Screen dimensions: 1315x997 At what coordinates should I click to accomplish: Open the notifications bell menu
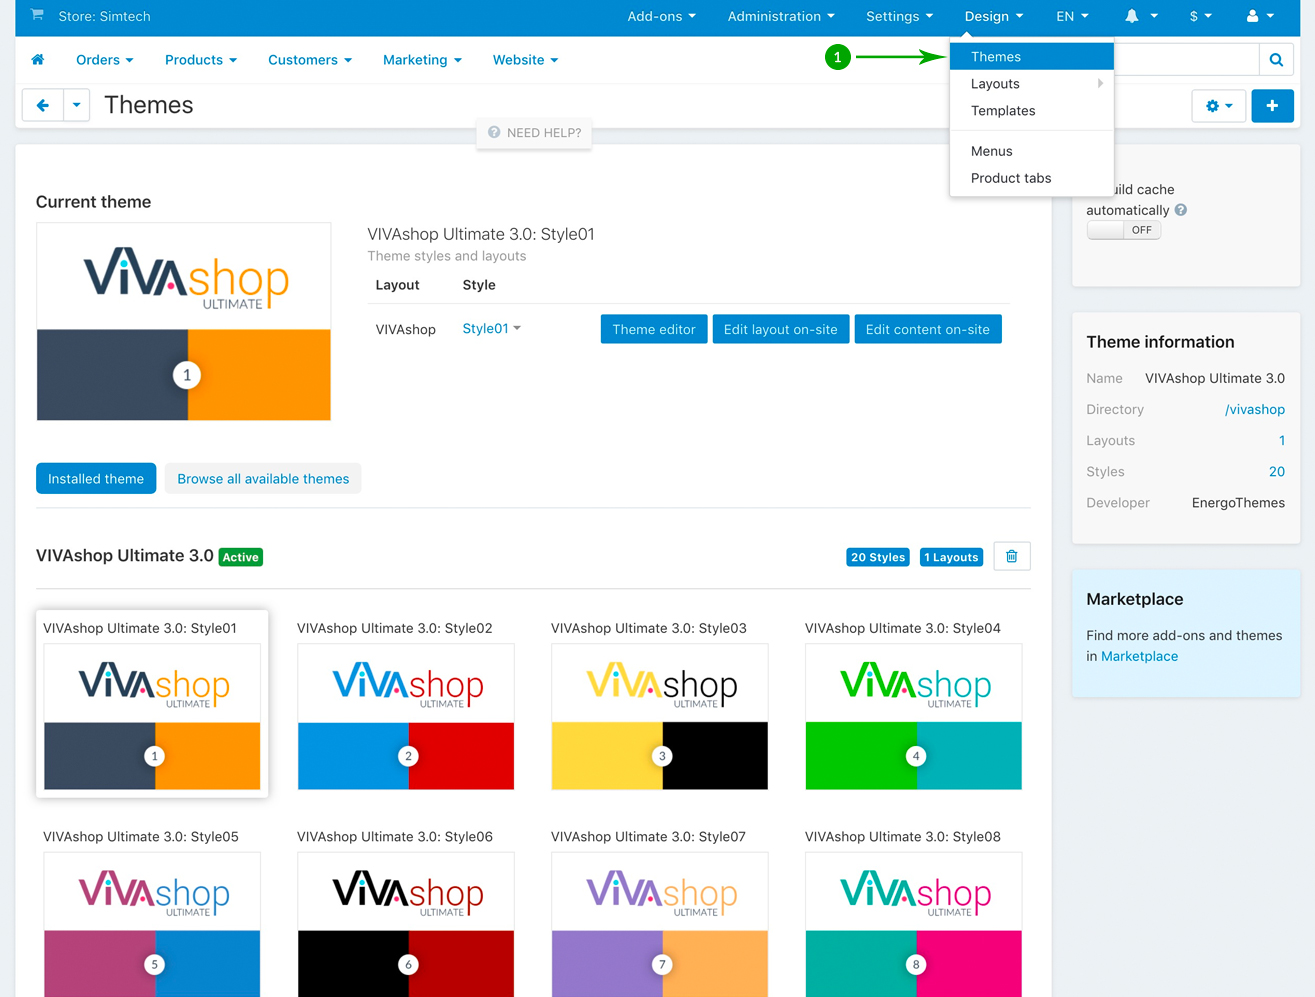tap(1141, 16)
